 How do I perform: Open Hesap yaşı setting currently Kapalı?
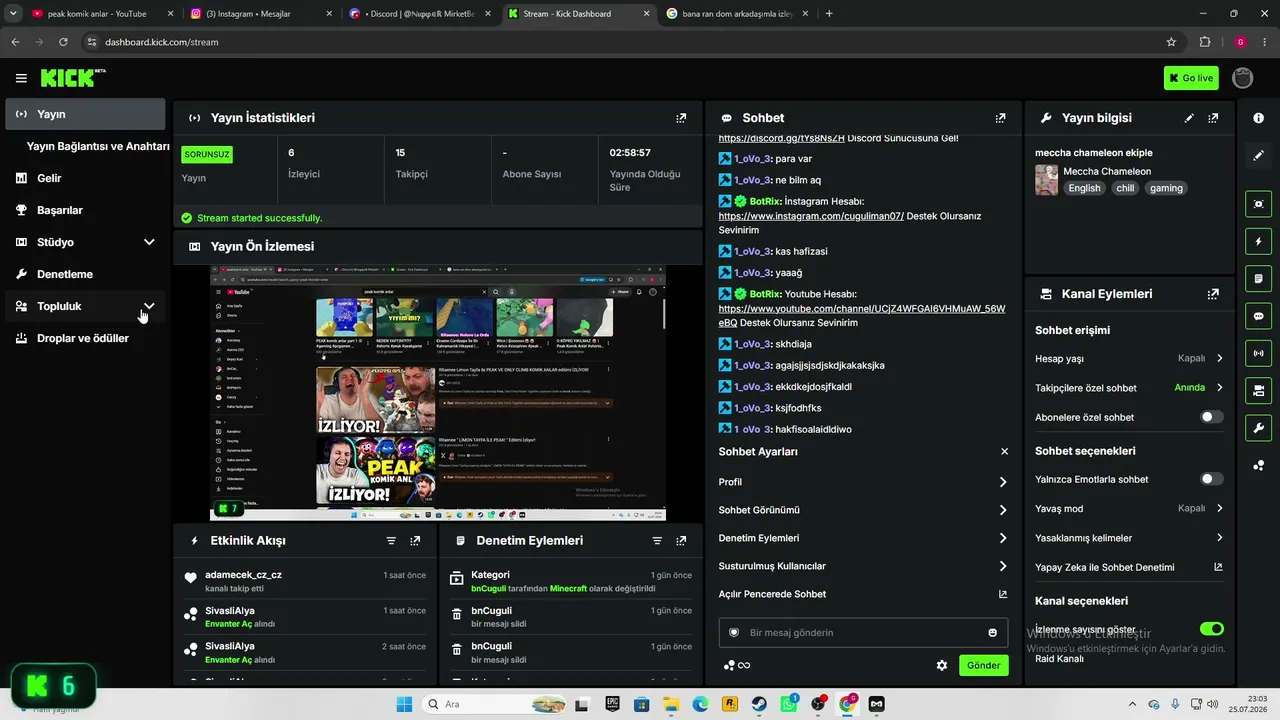tap(1129, 358)
